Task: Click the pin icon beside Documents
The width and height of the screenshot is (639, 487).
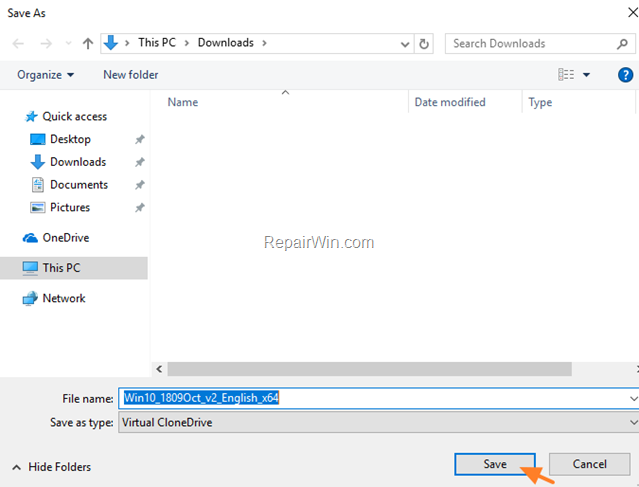Action: coord(140,185)
